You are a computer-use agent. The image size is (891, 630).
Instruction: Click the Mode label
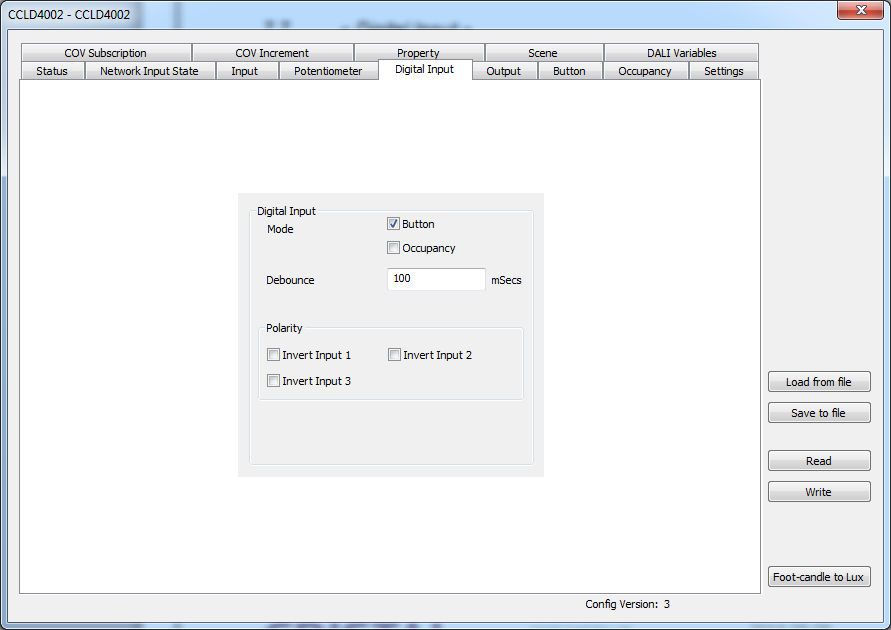(x=280, y=229)
